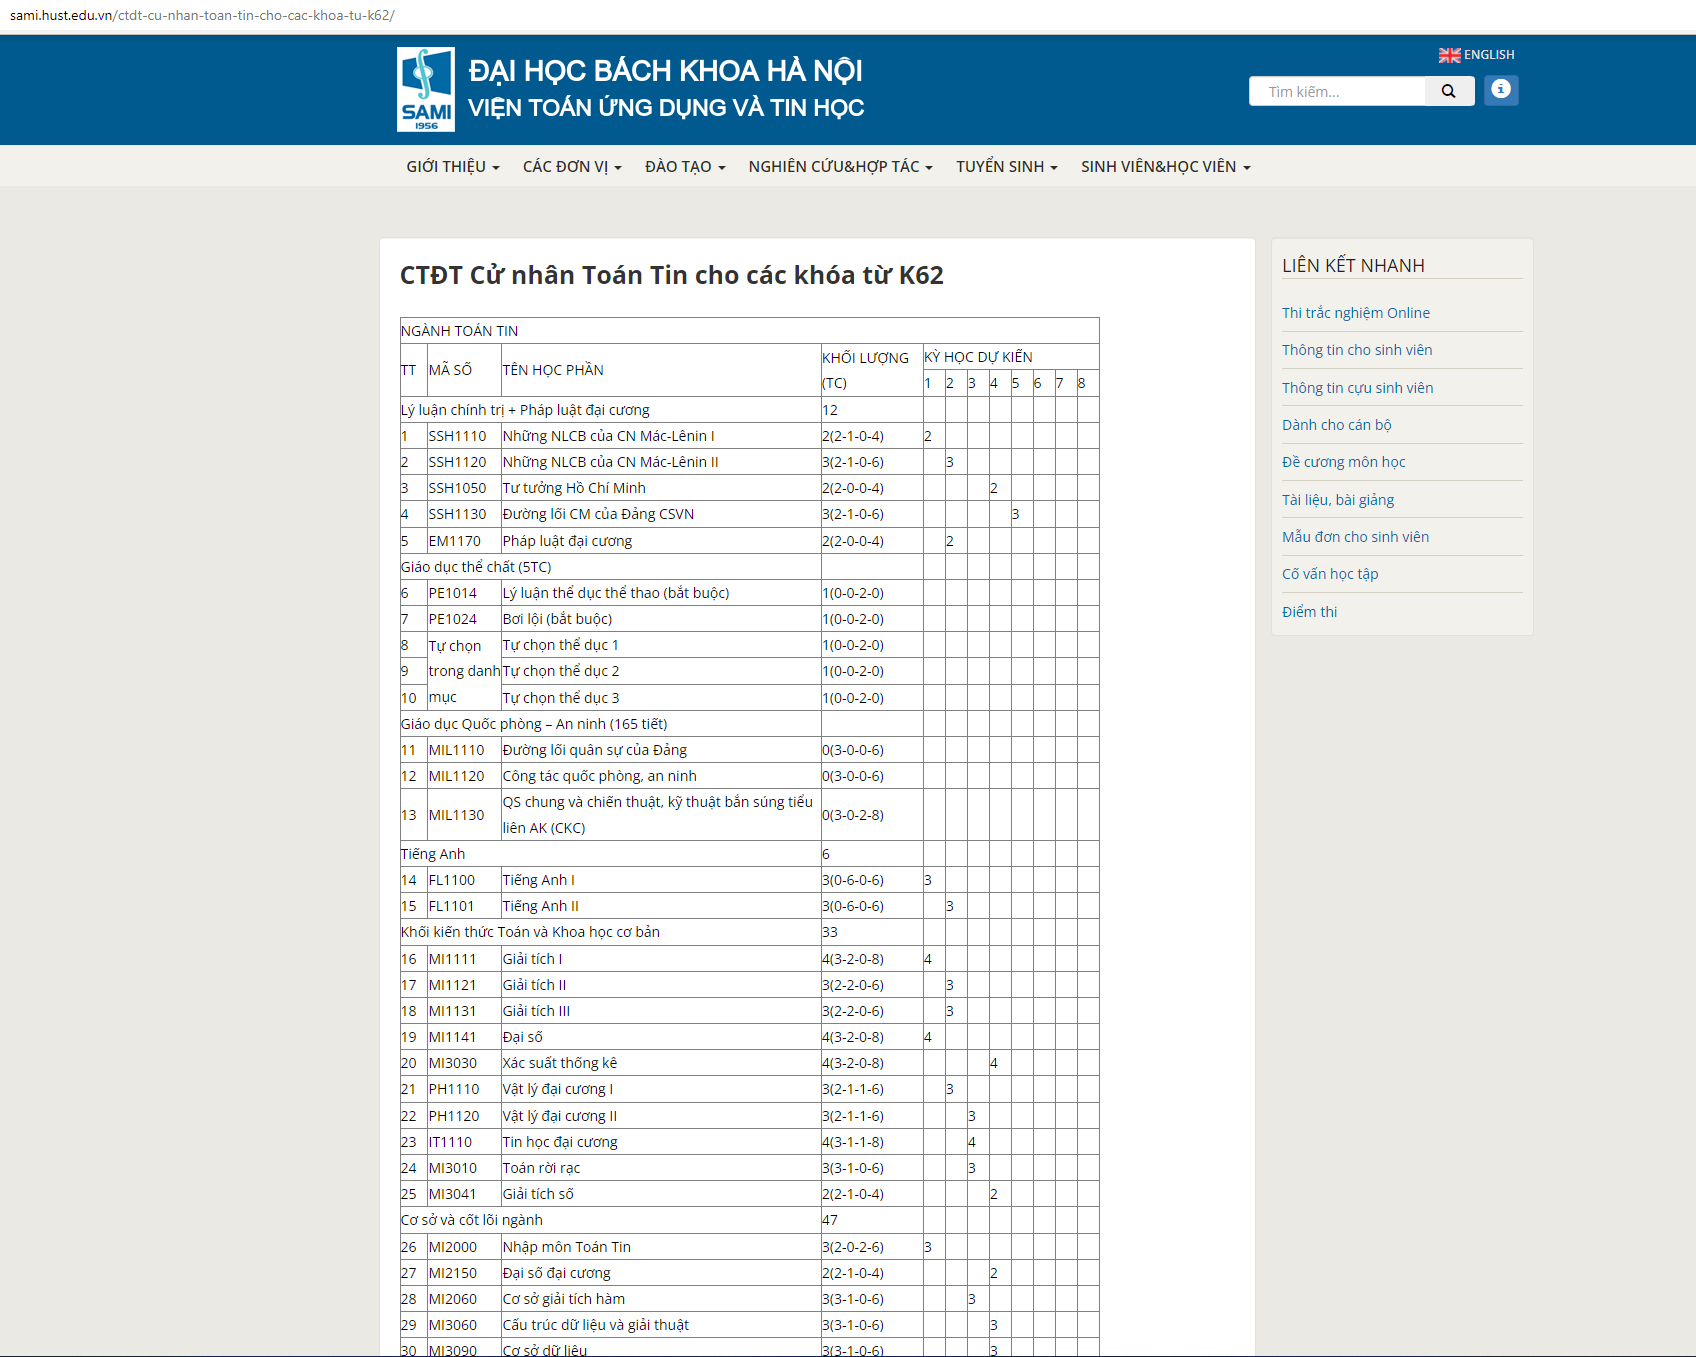Click the search magnifier icon
This screenshot has width=1696, height=1357.
click(1448, 90)
